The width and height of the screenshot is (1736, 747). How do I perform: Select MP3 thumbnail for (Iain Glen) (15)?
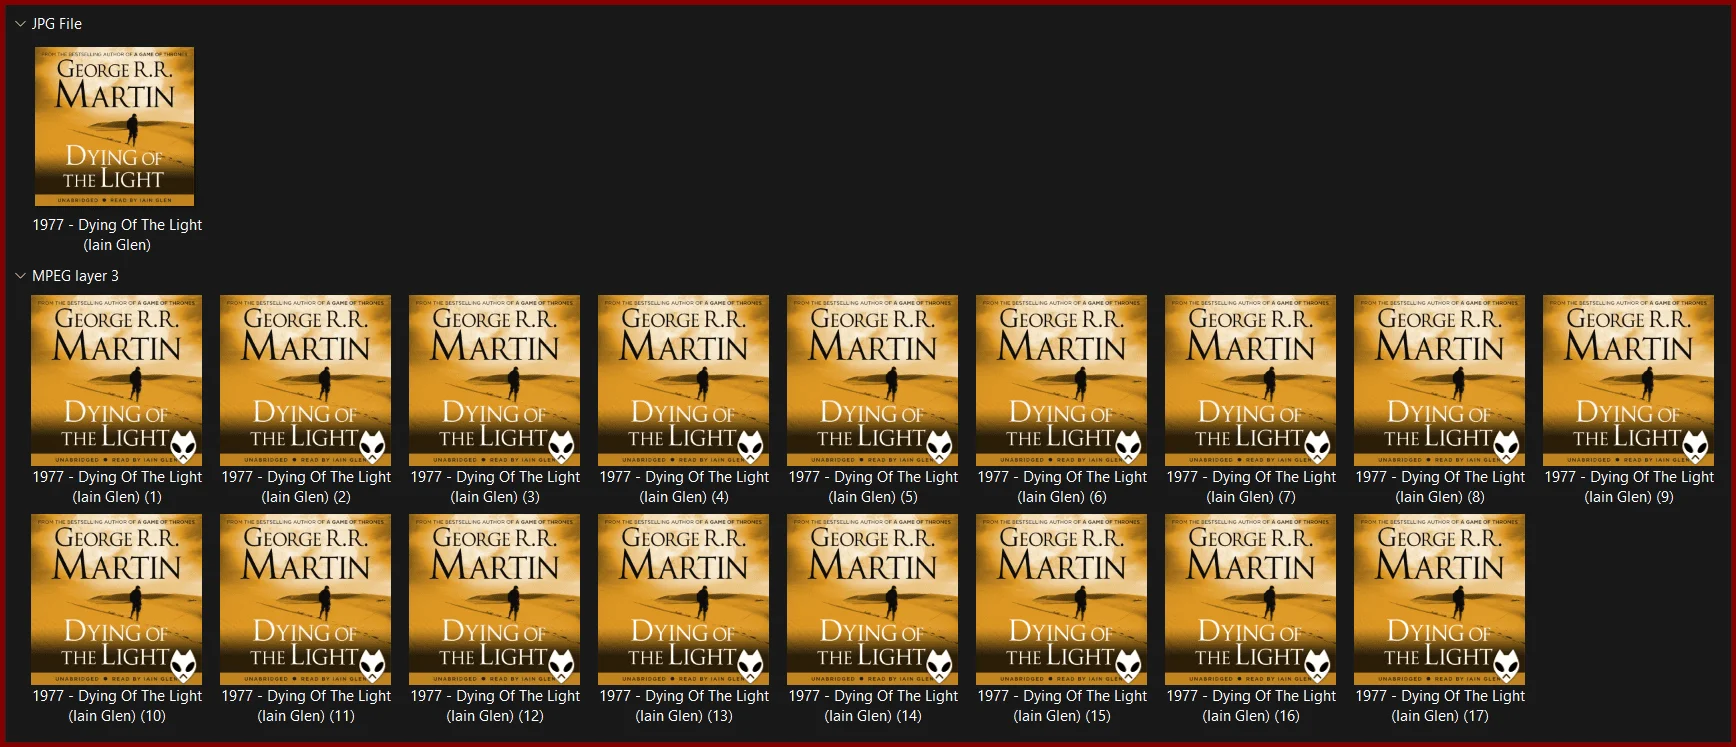tap(1062, 599)
